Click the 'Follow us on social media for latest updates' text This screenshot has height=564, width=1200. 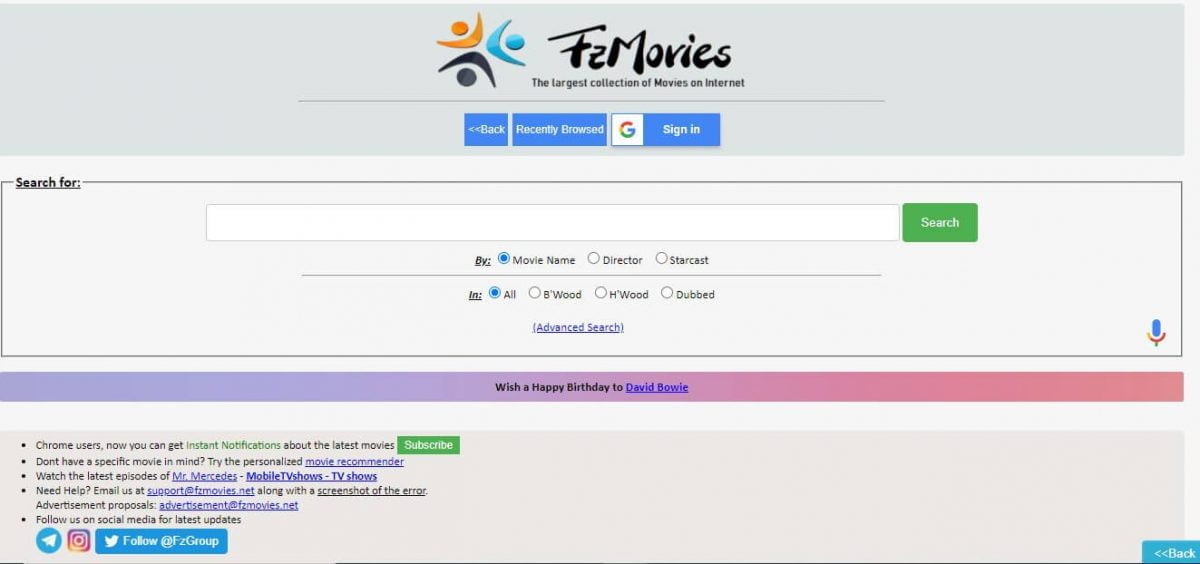[138, 520]
